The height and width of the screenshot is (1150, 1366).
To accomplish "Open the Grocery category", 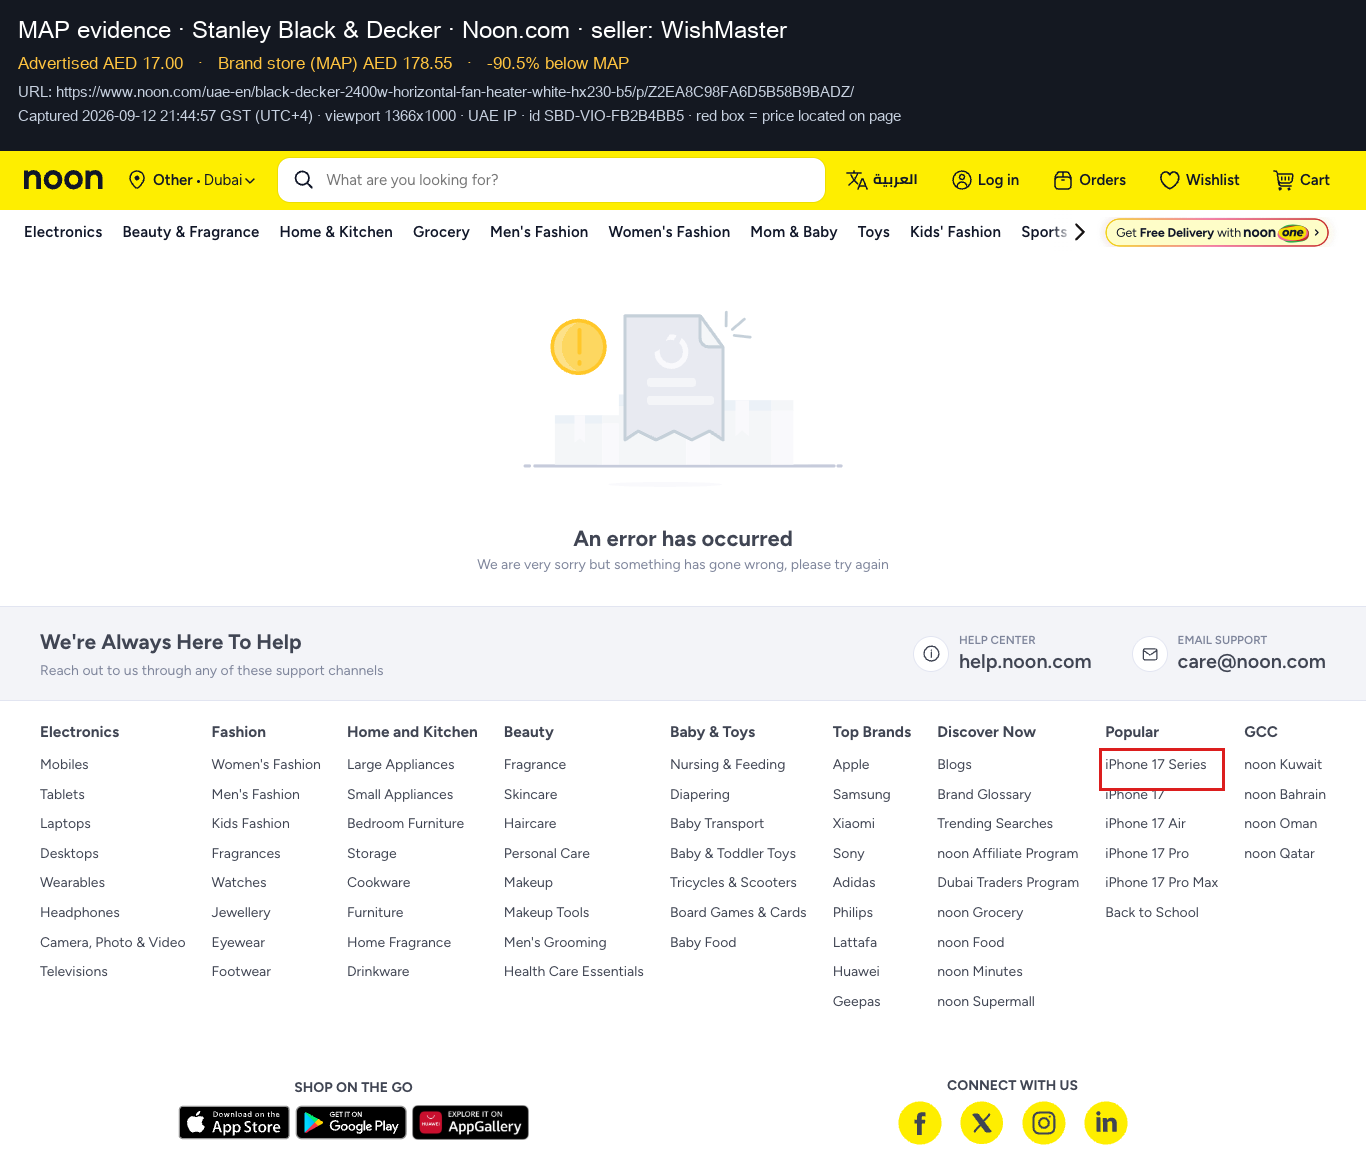I will pos(441,232).
